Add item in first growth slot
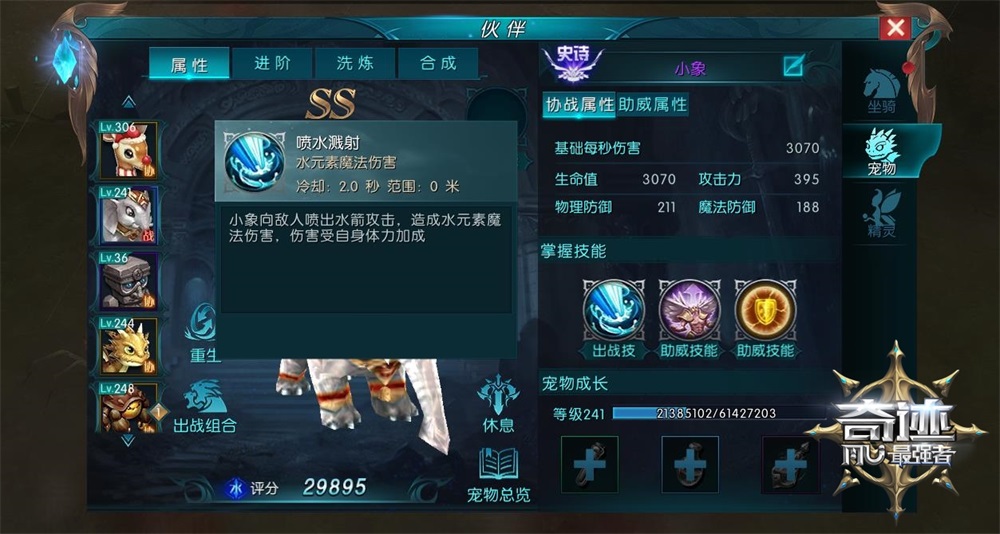 (589, 464)
